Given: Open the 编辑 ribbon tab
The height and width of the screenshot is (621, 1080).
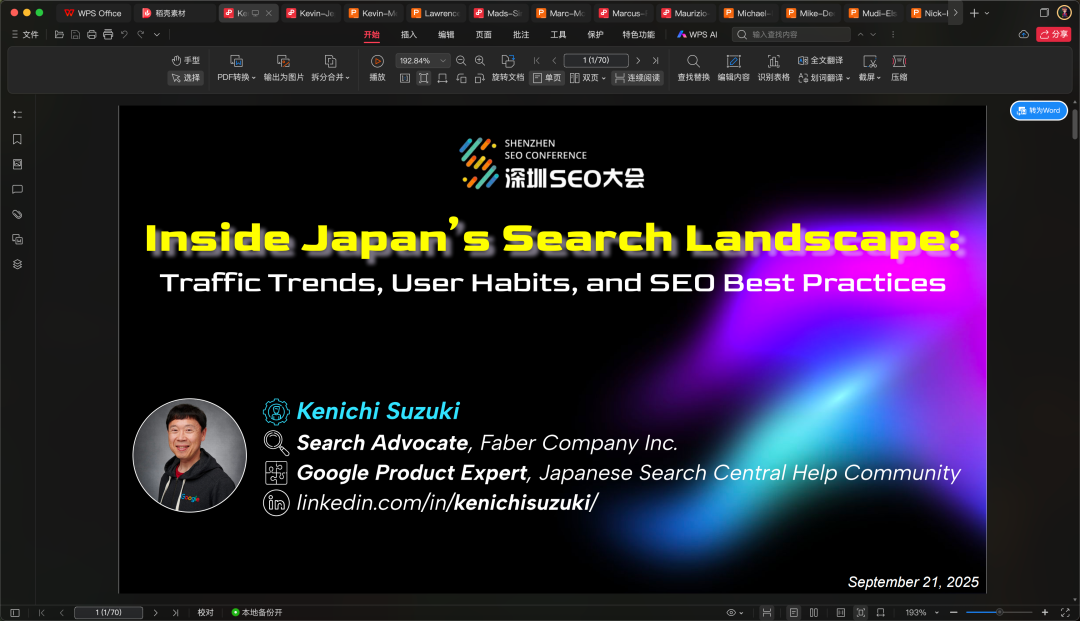Looking at the screenshot, I should tap(446, 34).
